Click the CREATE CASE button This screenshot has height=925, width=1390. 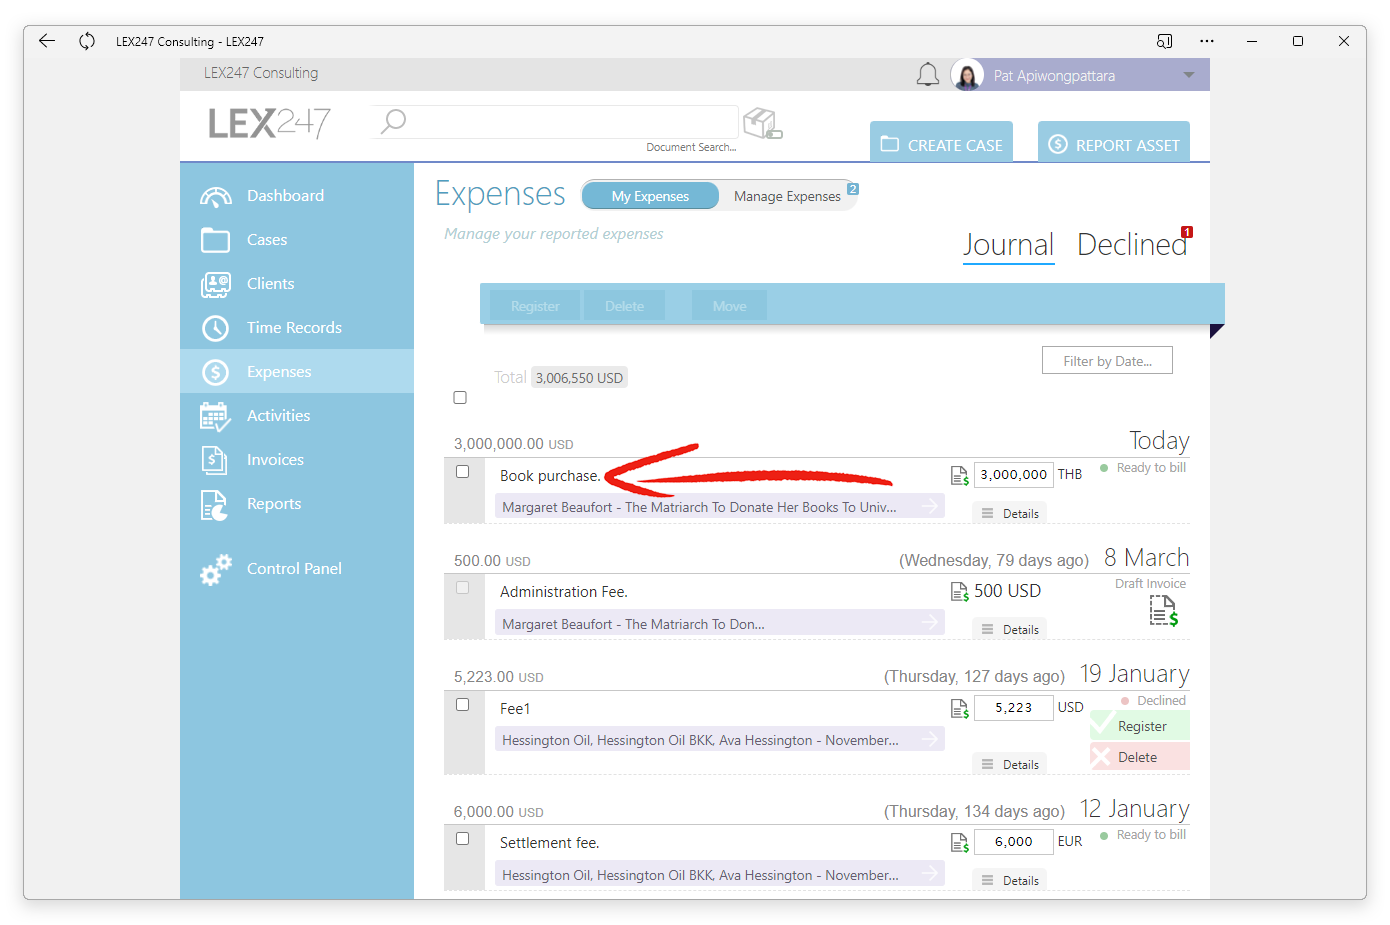coord(941,144)
